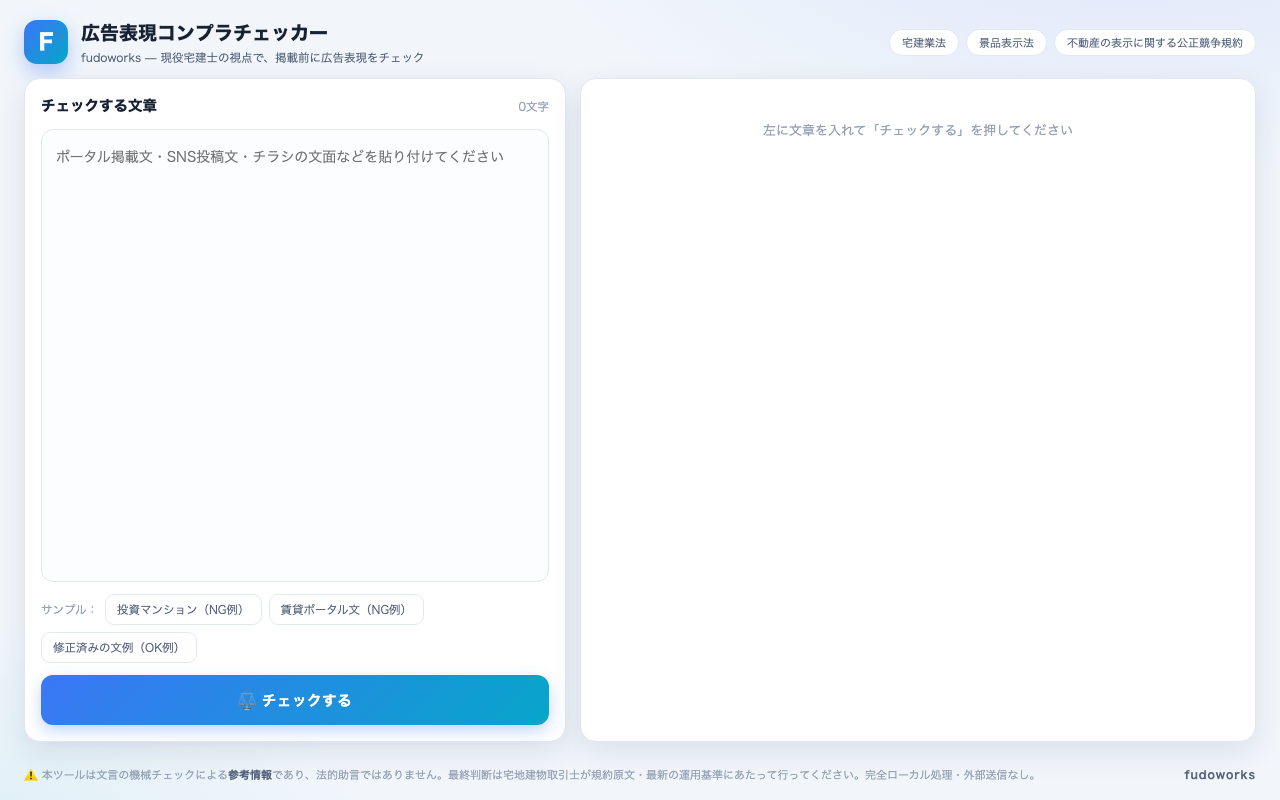The width and height of the screenshot is (1280, 800).
Task: Click the blue fudoworks F logo icon
Action: tap(46, 42)
